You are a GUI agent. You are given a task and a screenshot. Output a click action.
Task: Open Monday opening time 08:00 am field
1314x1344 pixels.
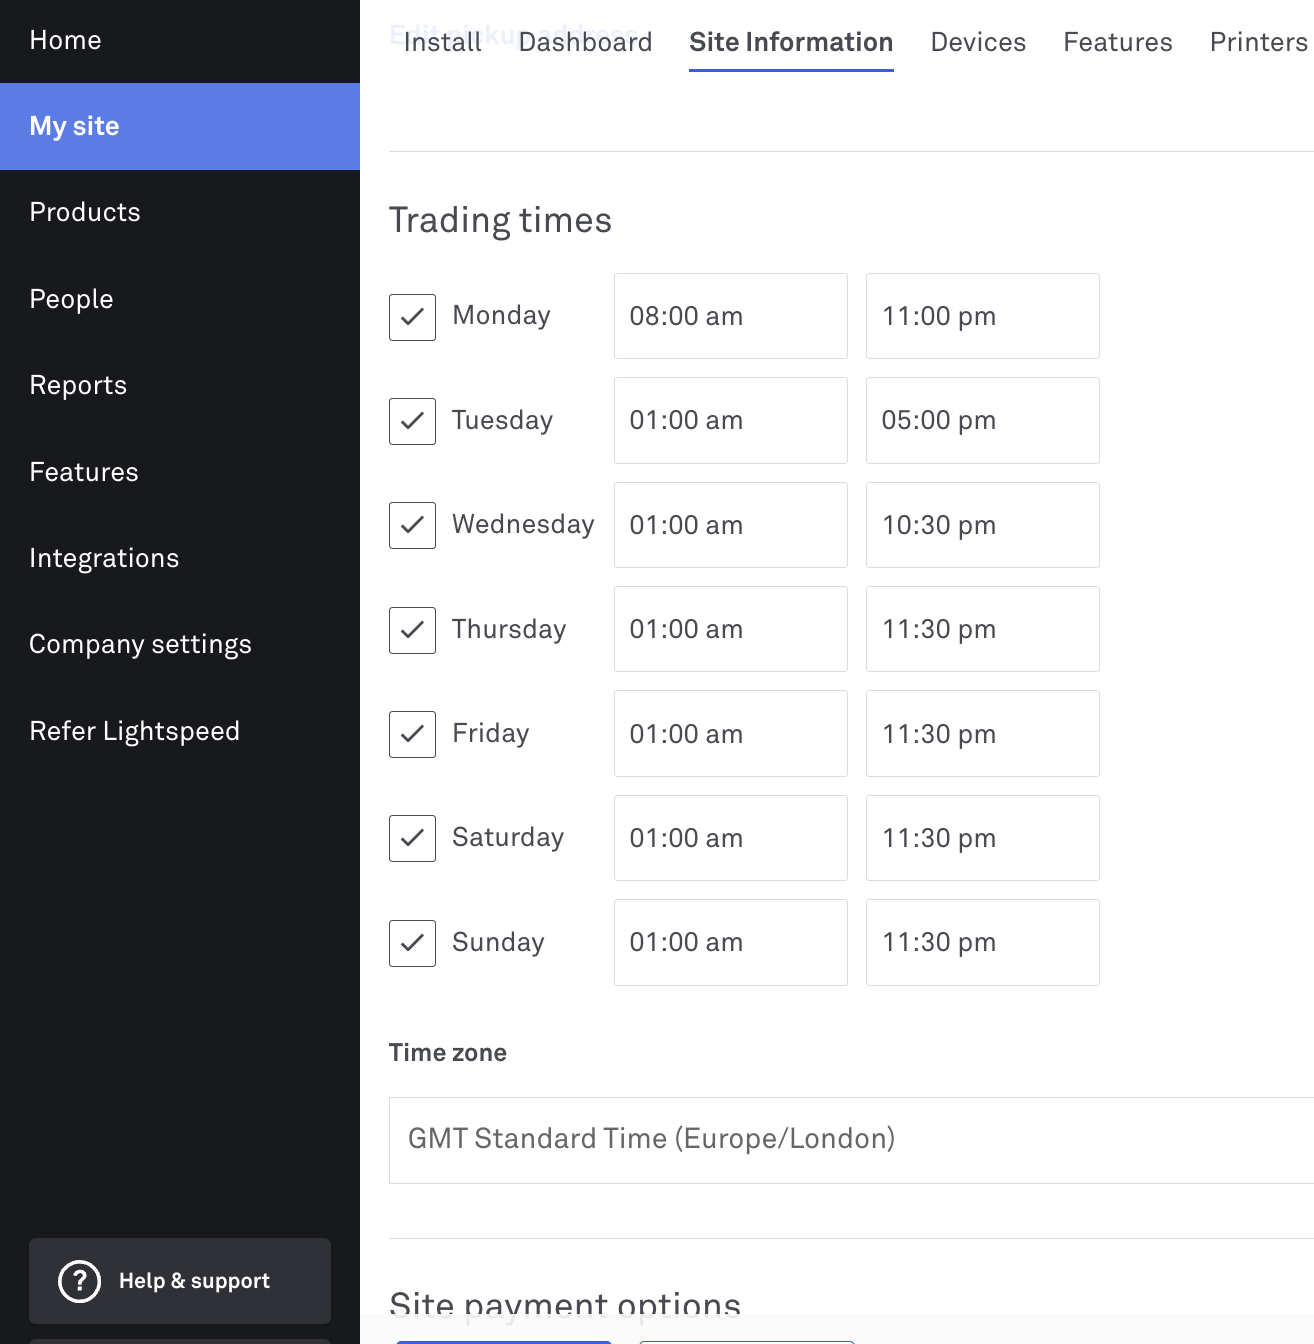coord(731,316)
